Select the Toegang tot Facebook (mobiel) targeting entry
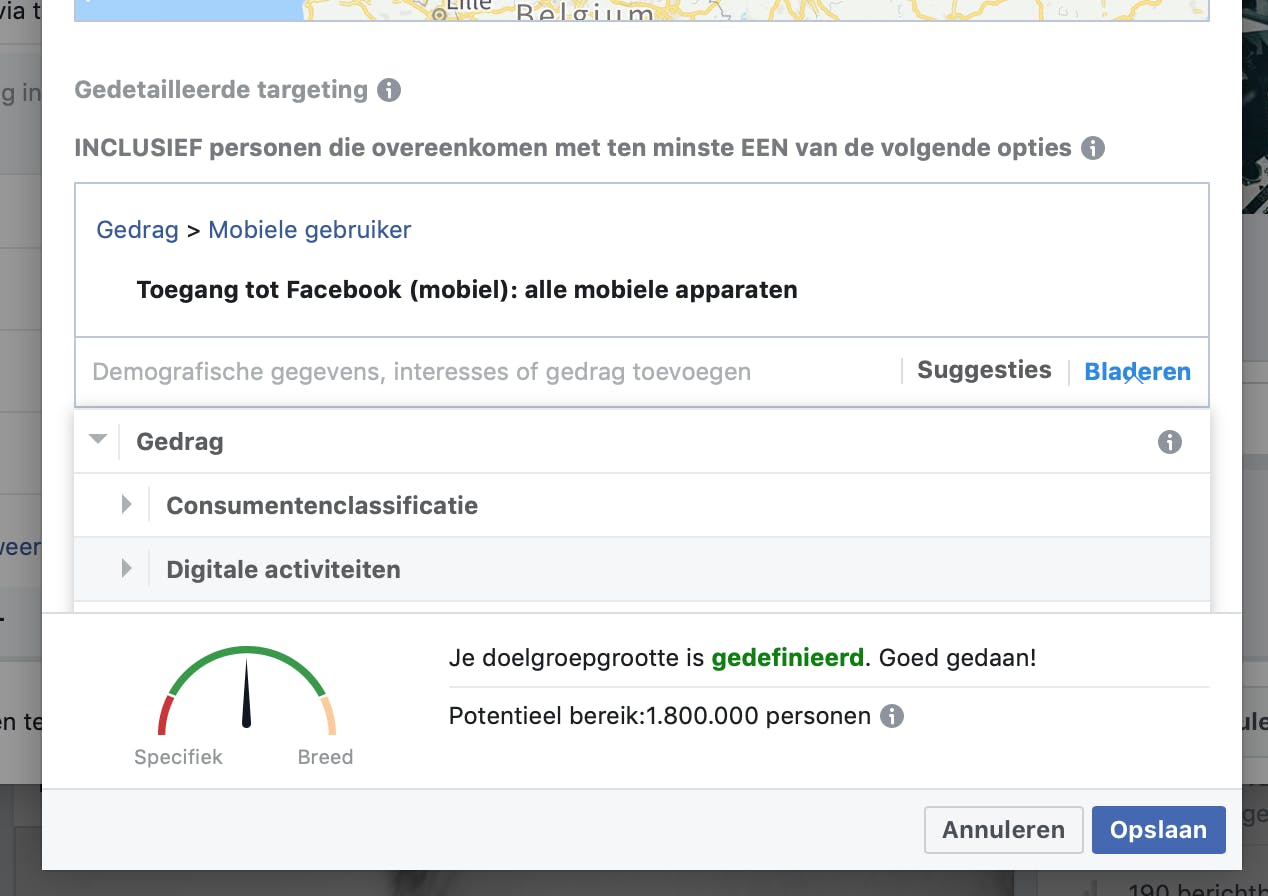The width and height of the screenshot is (1268, 896). click(x=466, y=291)
